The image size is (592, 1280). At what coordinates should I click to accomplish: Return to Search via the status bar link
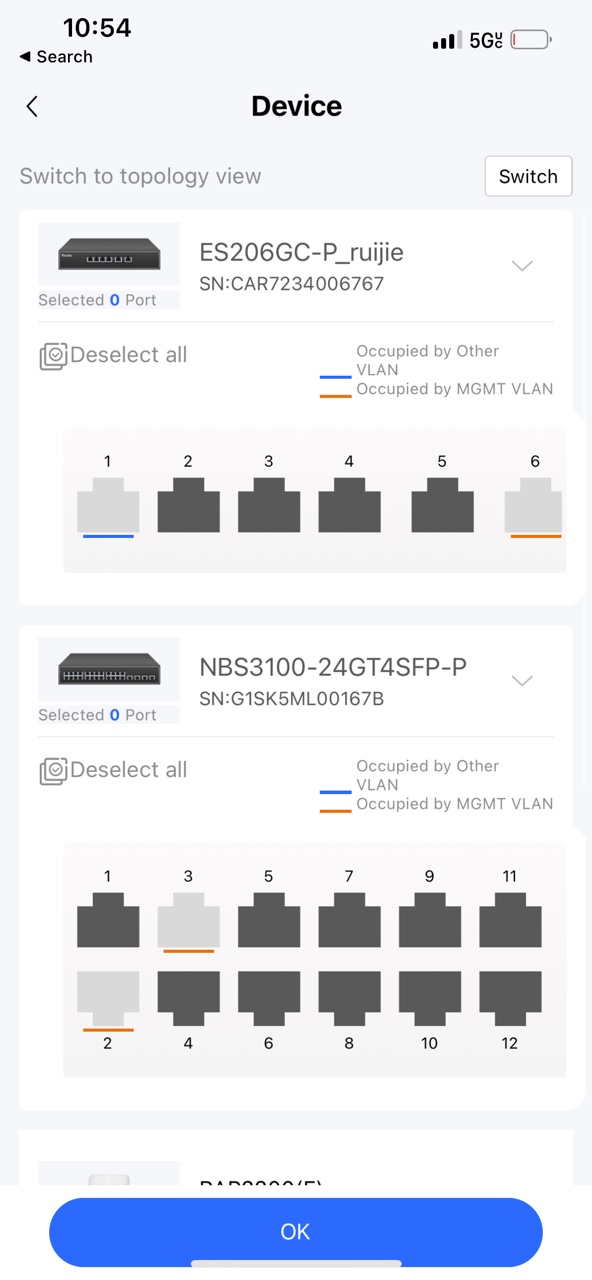(56, 57)
